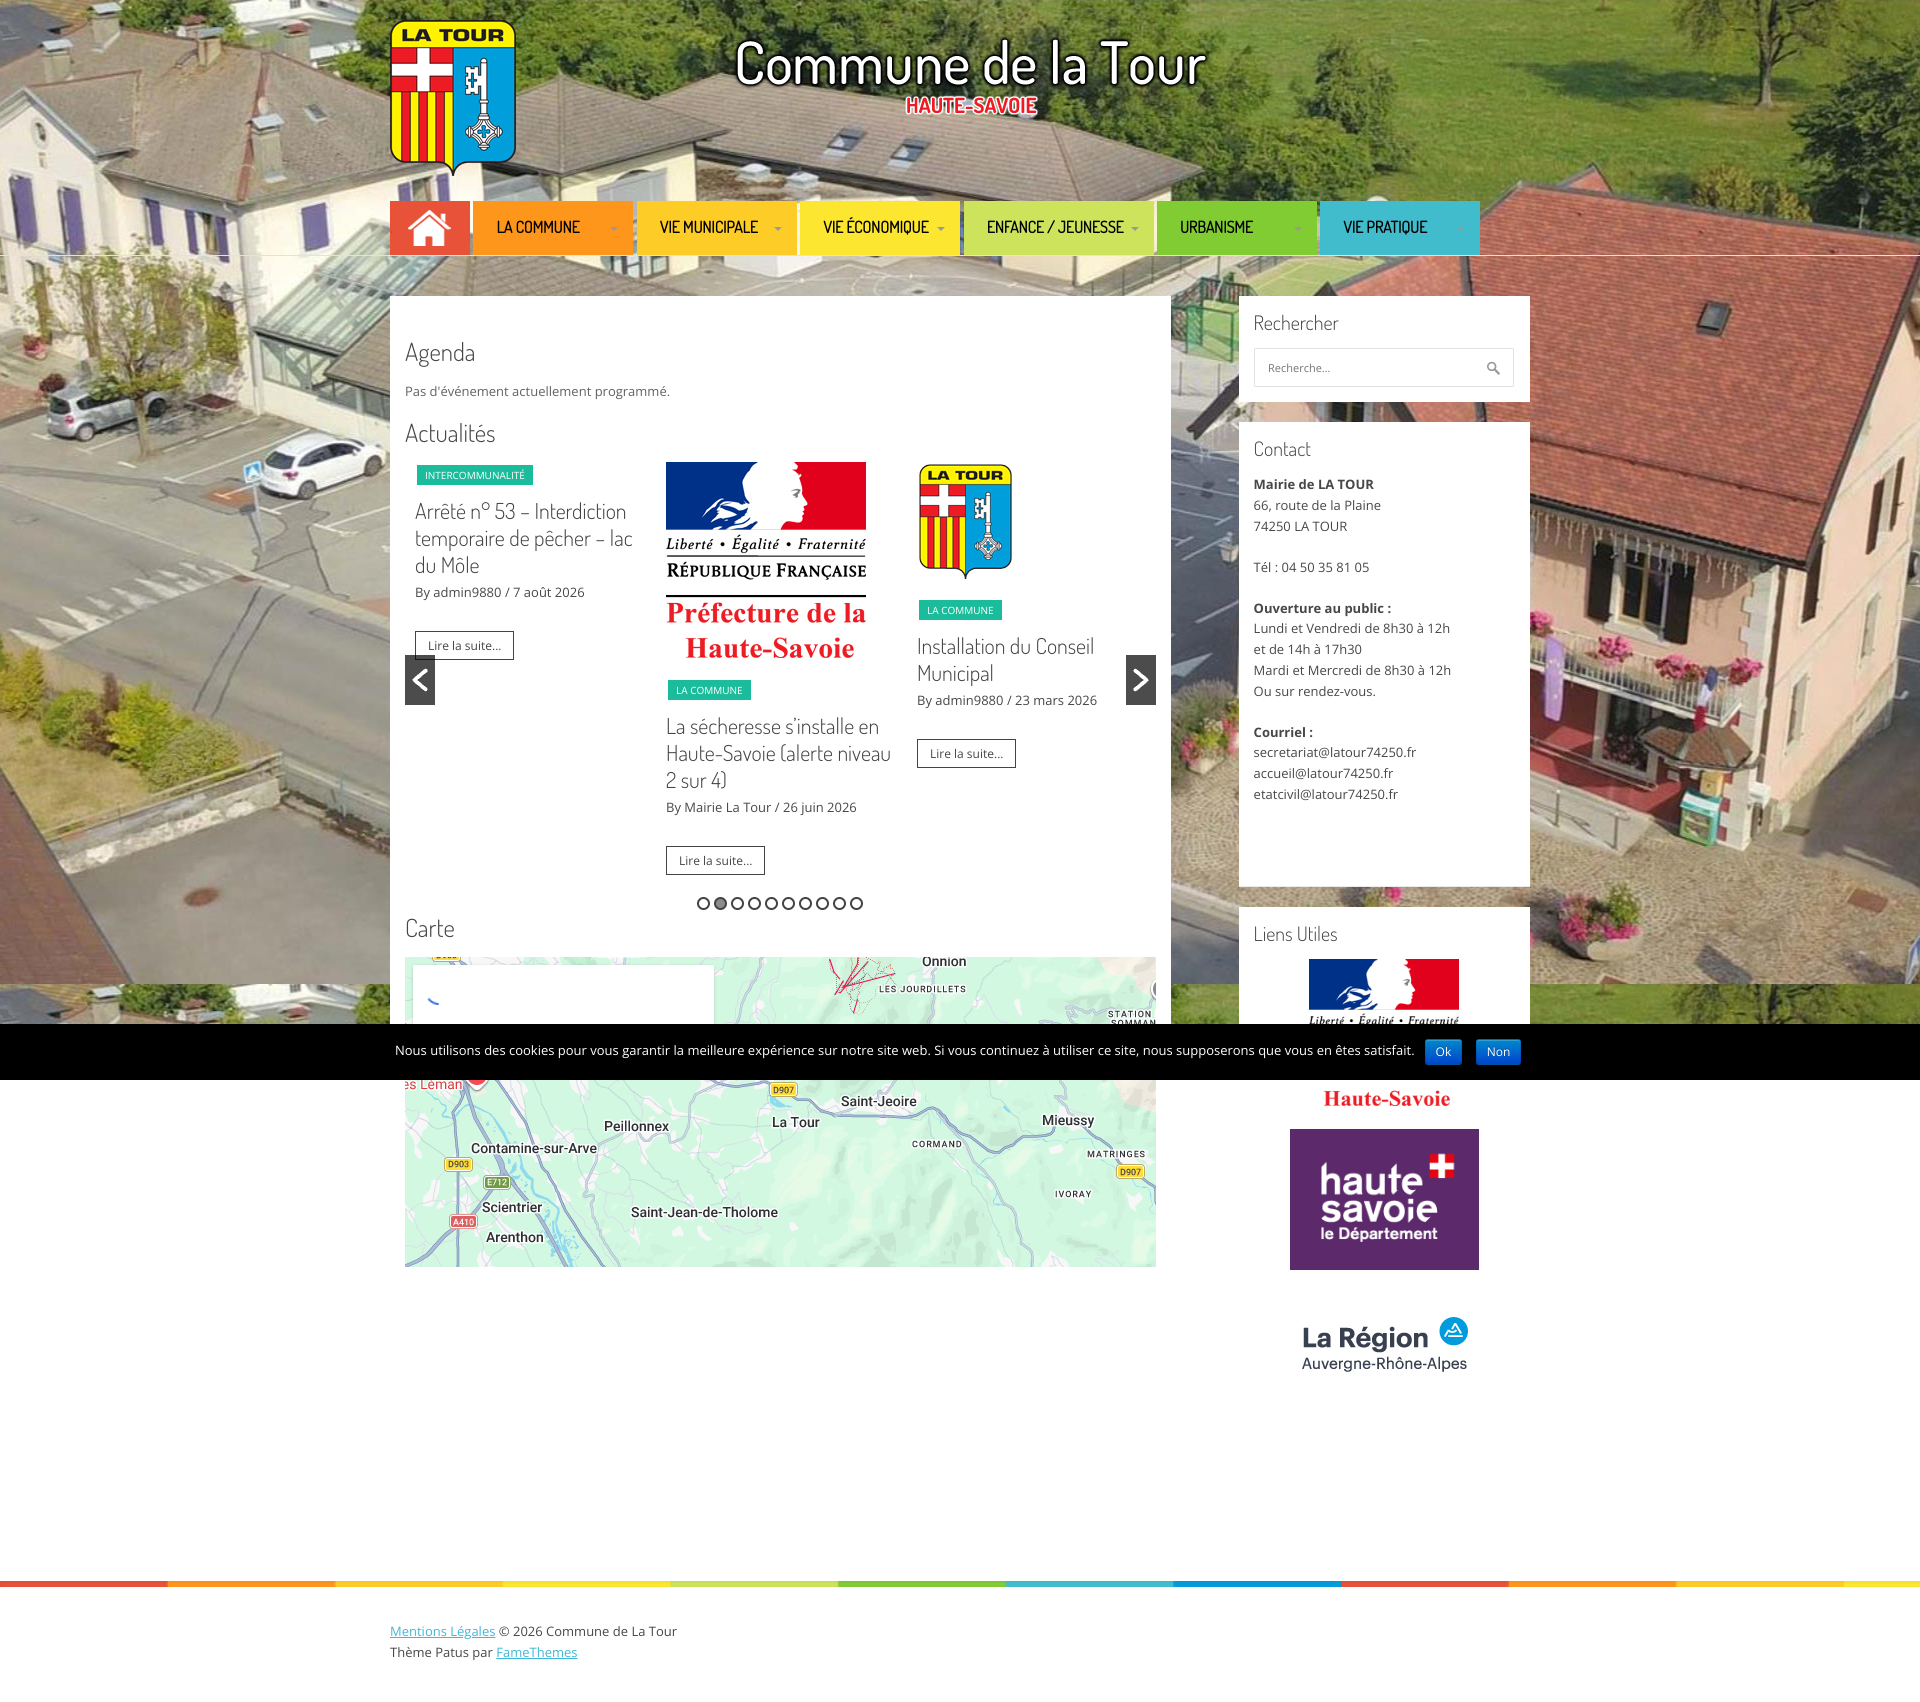The image size is (1920, 1702).
Task: Click La Tour label on the map
Action: [x=795, y=1122]
